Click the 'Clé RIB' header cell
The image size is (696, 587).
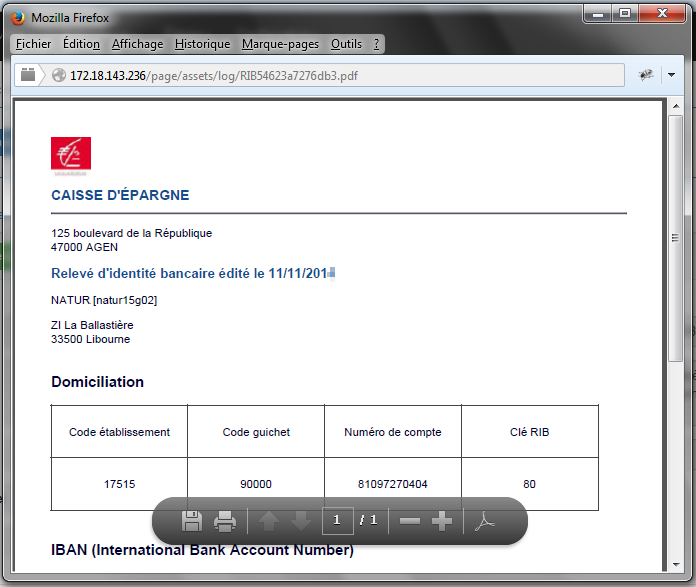coord(530,432)
